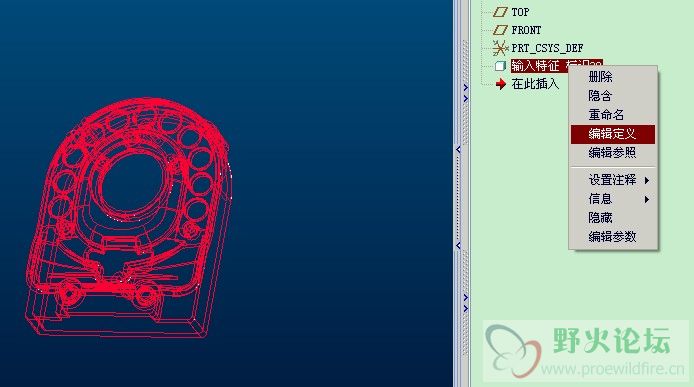
Task: Click the upper panel collapse arrow on divider
Action: [x=458, y=150]
